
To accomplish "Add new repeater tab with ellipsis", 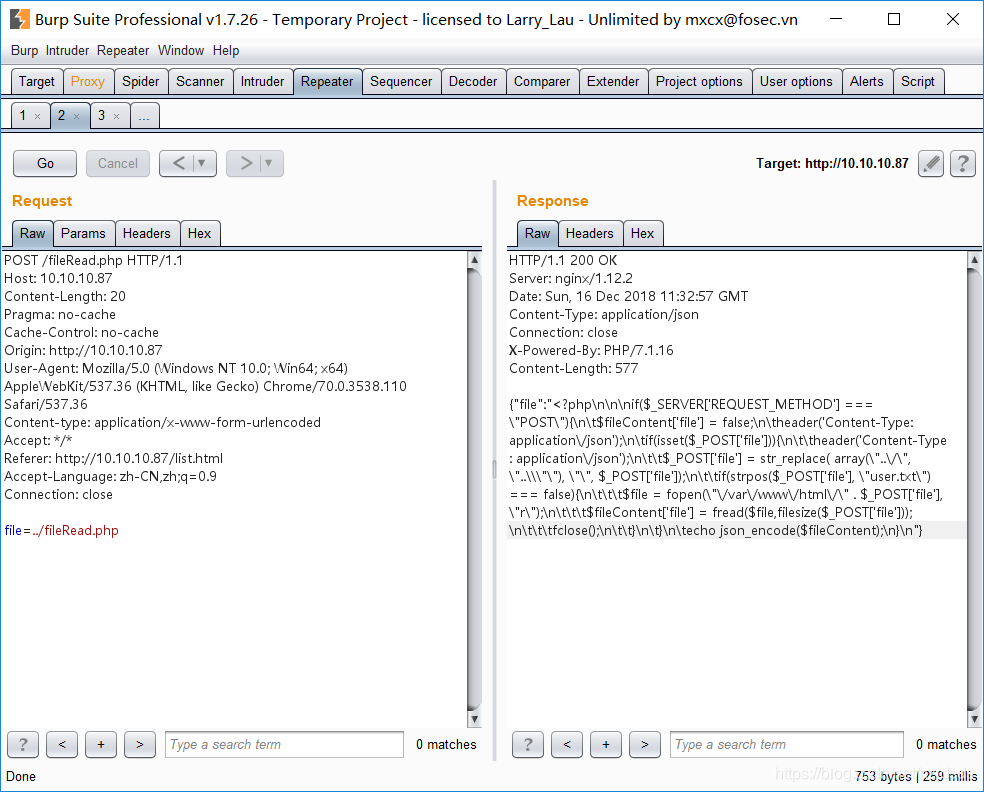I will pyautogui.click(x=144, y=116).
